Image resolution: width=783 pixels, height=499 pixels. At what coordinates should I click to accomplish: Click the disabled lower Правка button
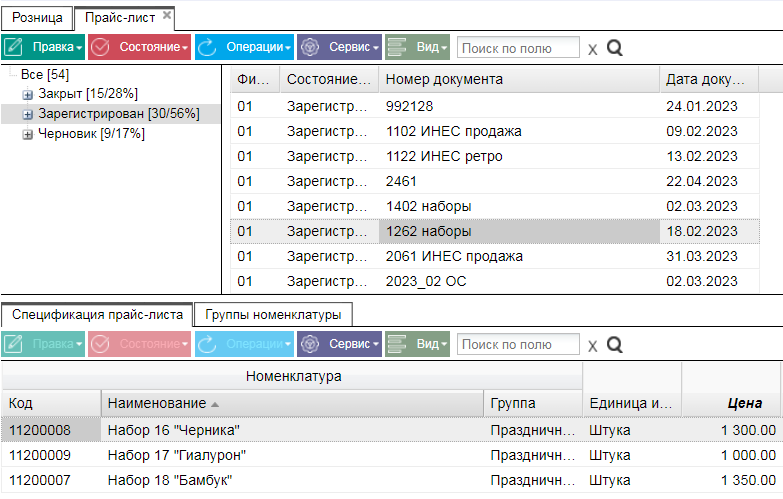pyautogui.click(x=43, y=344)
